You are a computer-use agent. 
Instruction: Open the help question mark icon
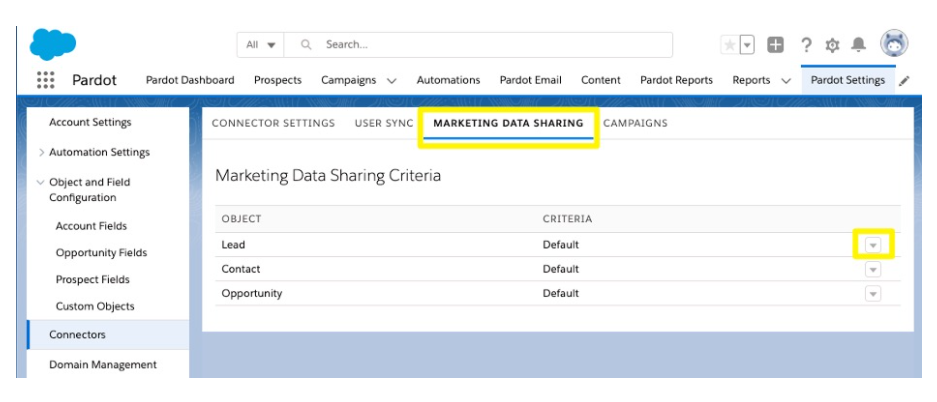coord(806,45)
